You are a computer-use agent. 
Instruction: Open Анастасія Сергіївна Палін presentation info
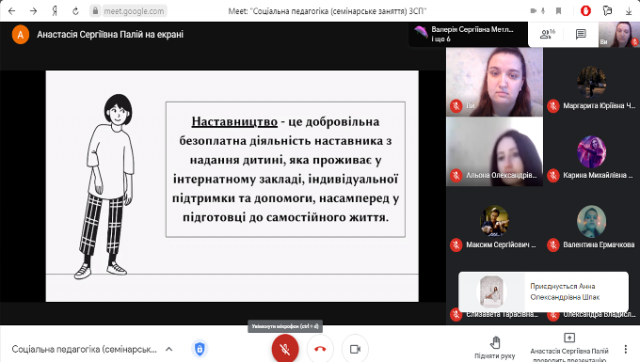point(569,348)
